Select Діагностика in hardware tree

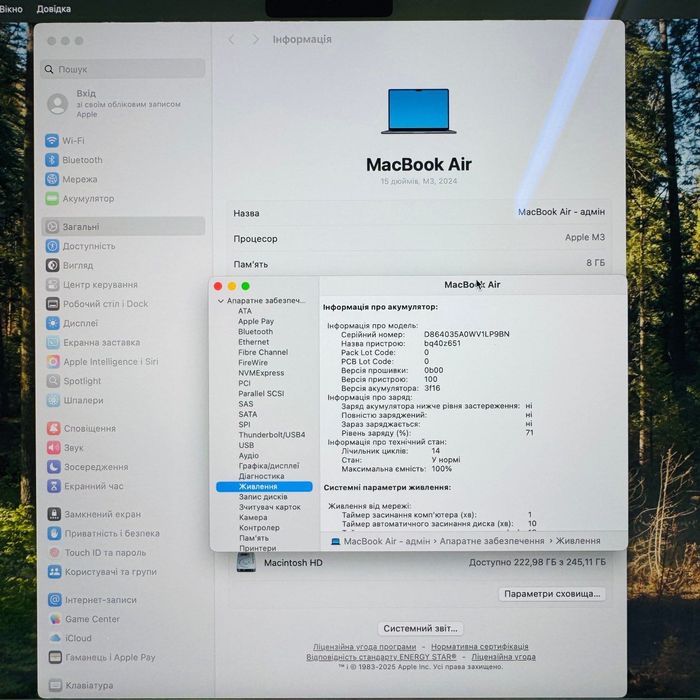261,476
